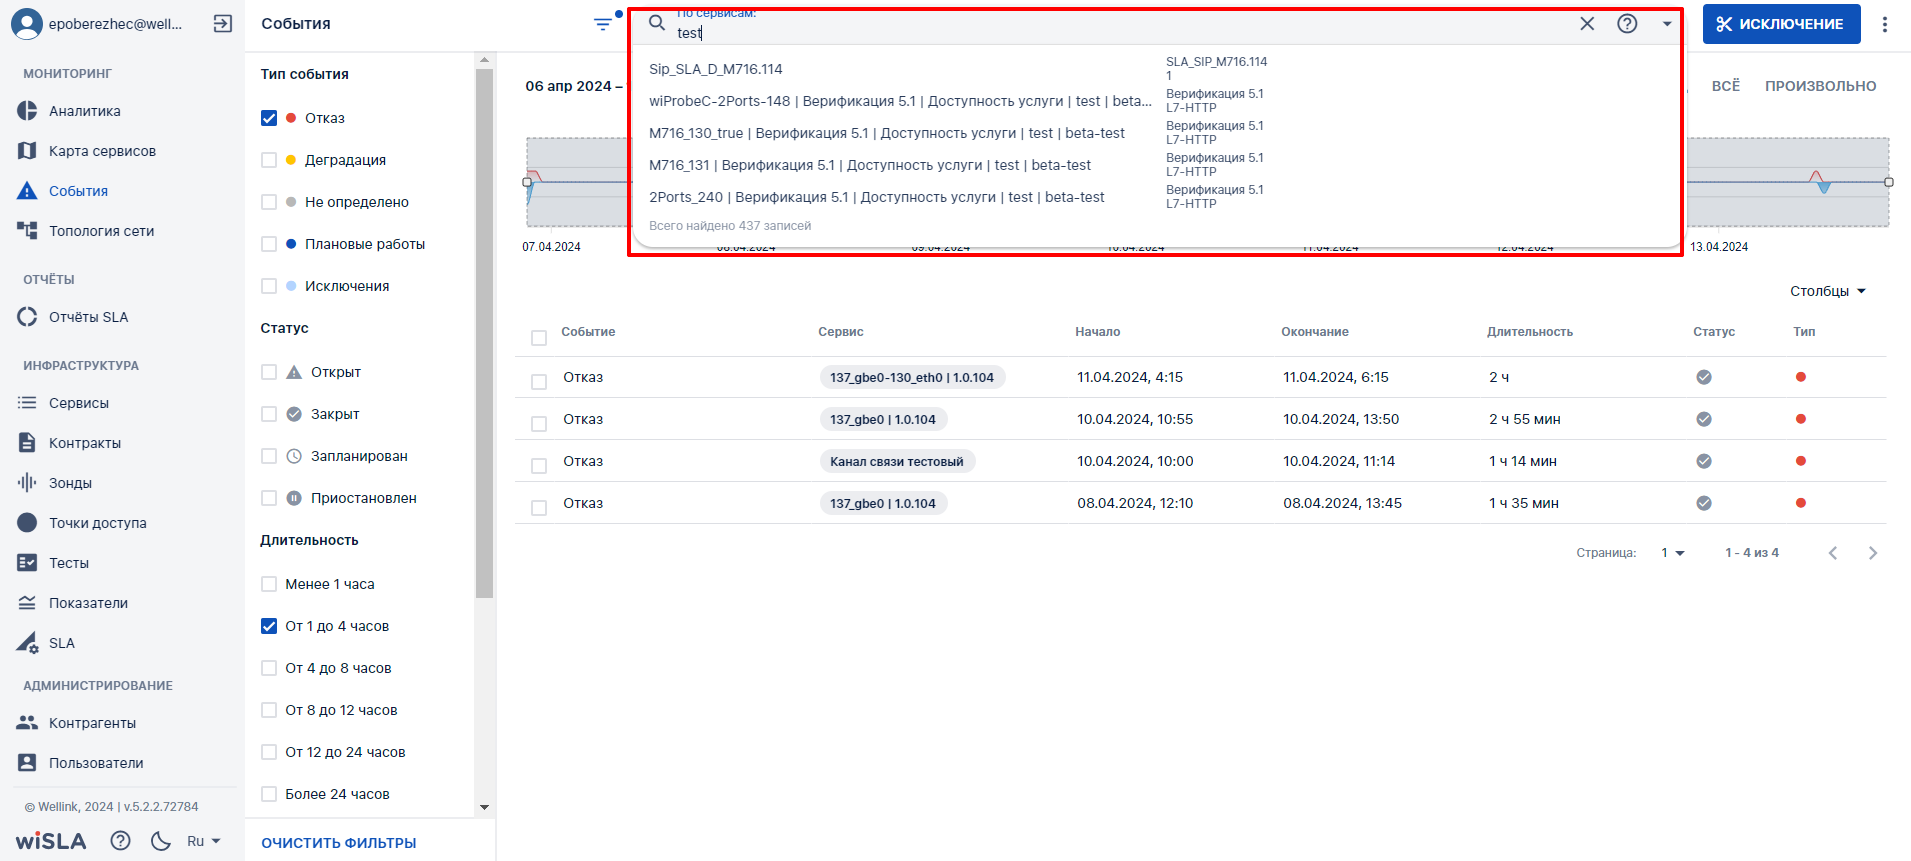
Task: Open language Ru dropdown
Action: (x=203, y=841)
